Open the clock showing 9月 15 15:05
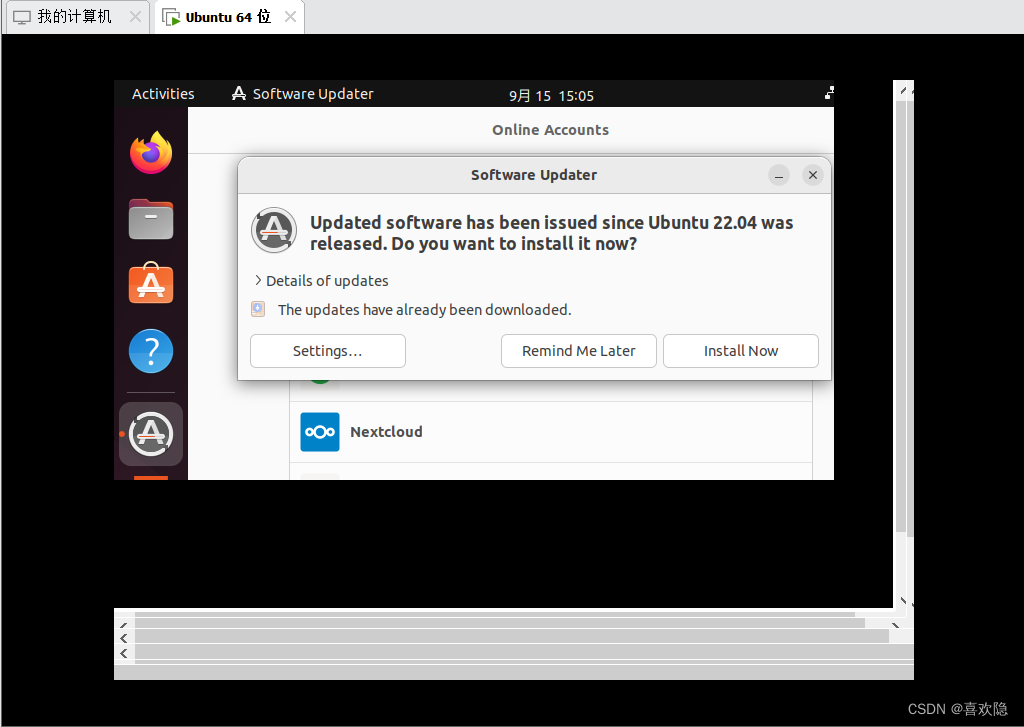Viewport: 1024px width, 727px height. pyautogui.click(x=551, y=95)
